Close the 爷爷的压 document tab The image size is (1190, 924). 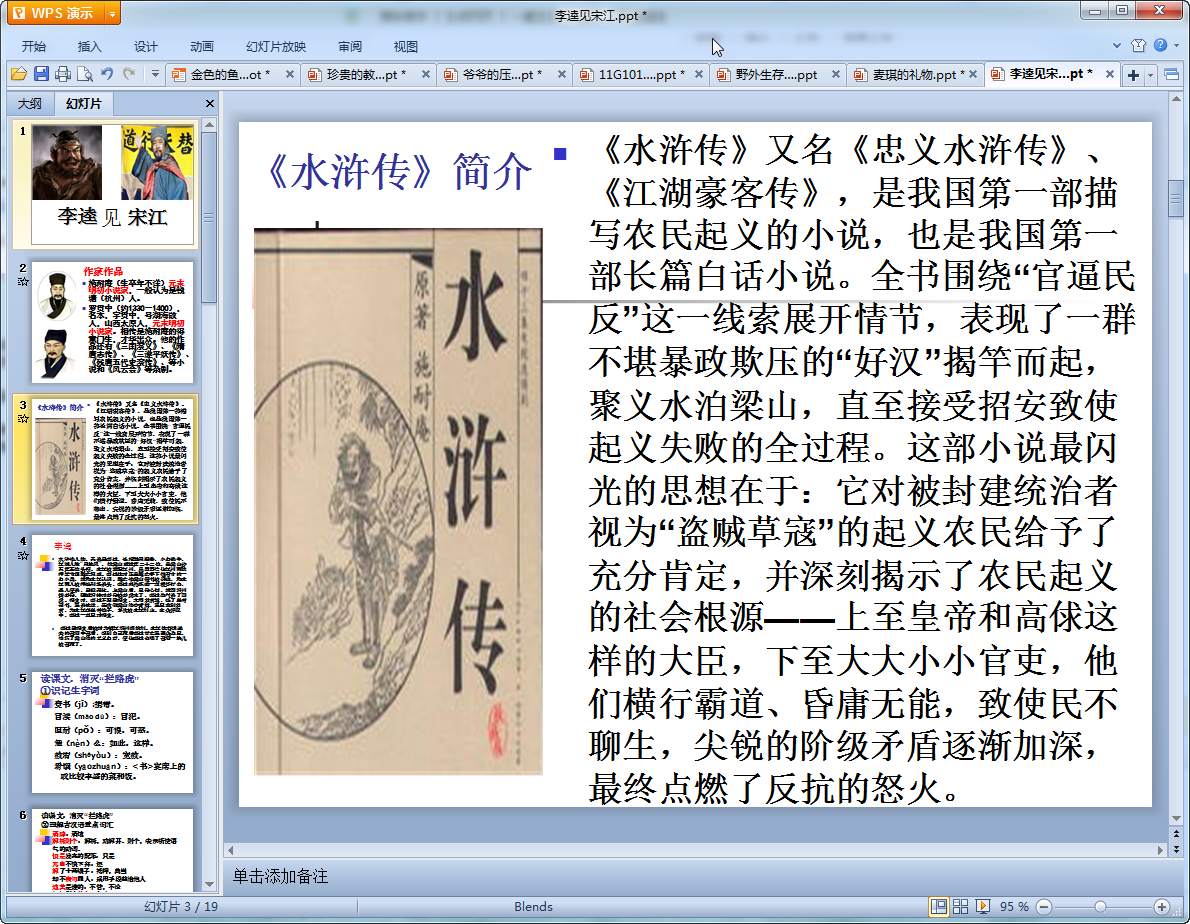pyautogui.click(x=562, y=74)
